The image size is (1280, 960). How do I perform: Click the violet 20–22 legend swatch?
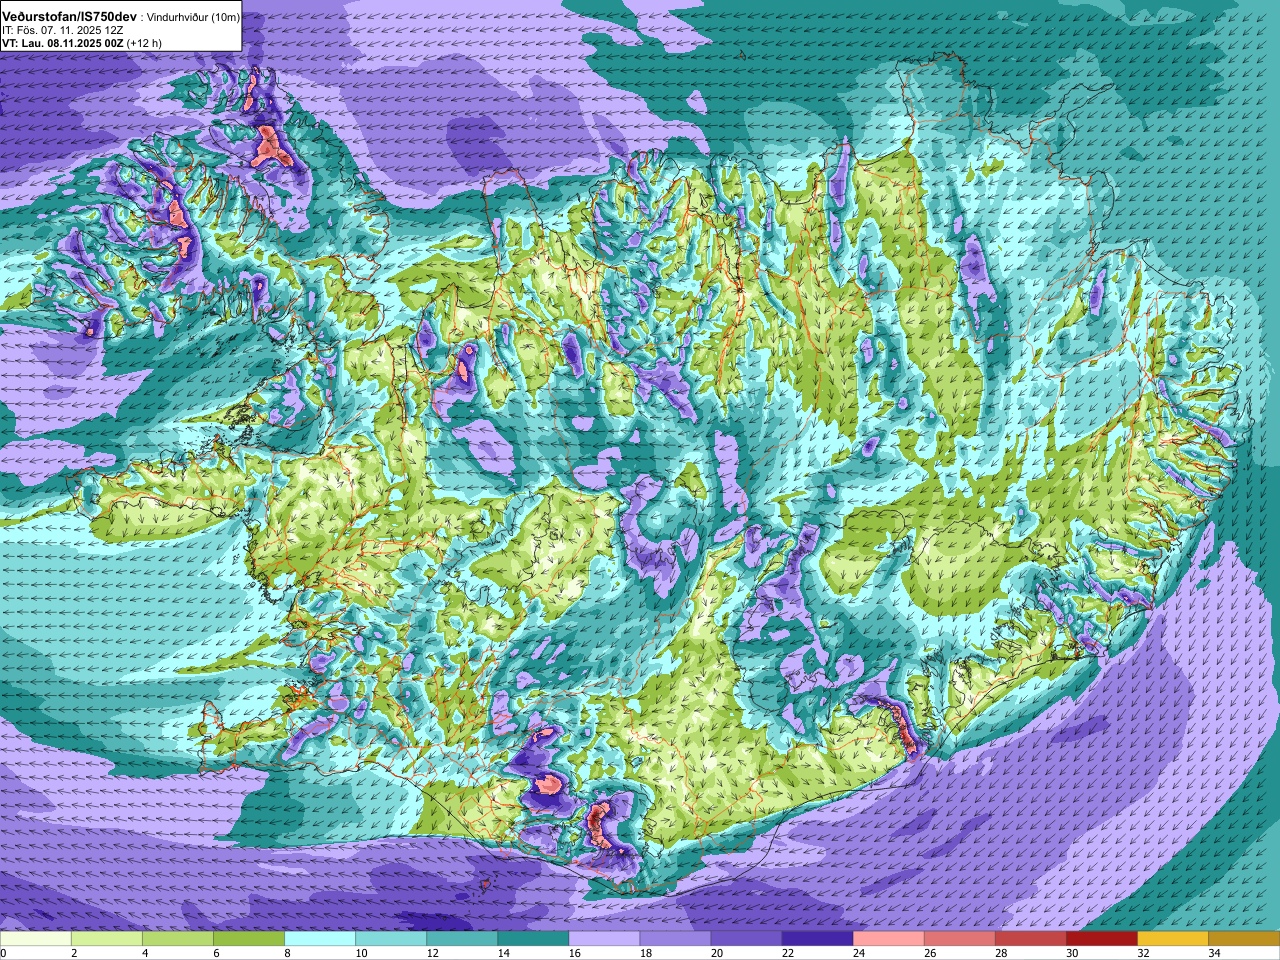(x=746, y=939)
